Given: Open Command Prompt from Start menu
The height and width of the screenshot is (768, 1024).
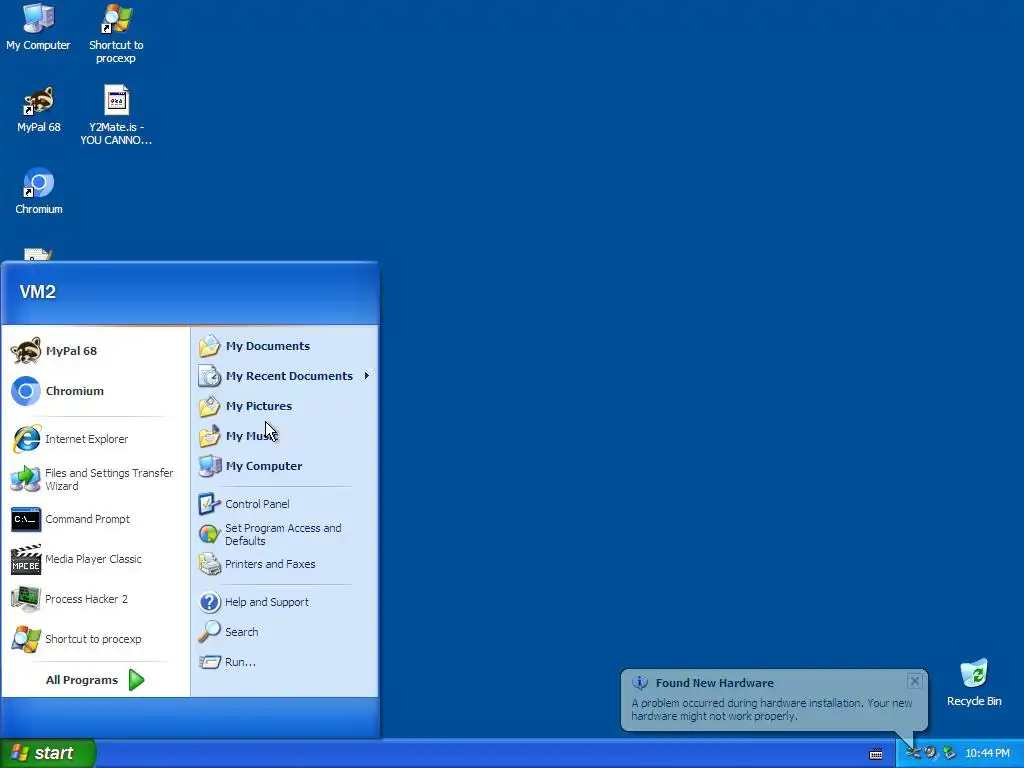Looking at the screenshot, I should [95, 519].
